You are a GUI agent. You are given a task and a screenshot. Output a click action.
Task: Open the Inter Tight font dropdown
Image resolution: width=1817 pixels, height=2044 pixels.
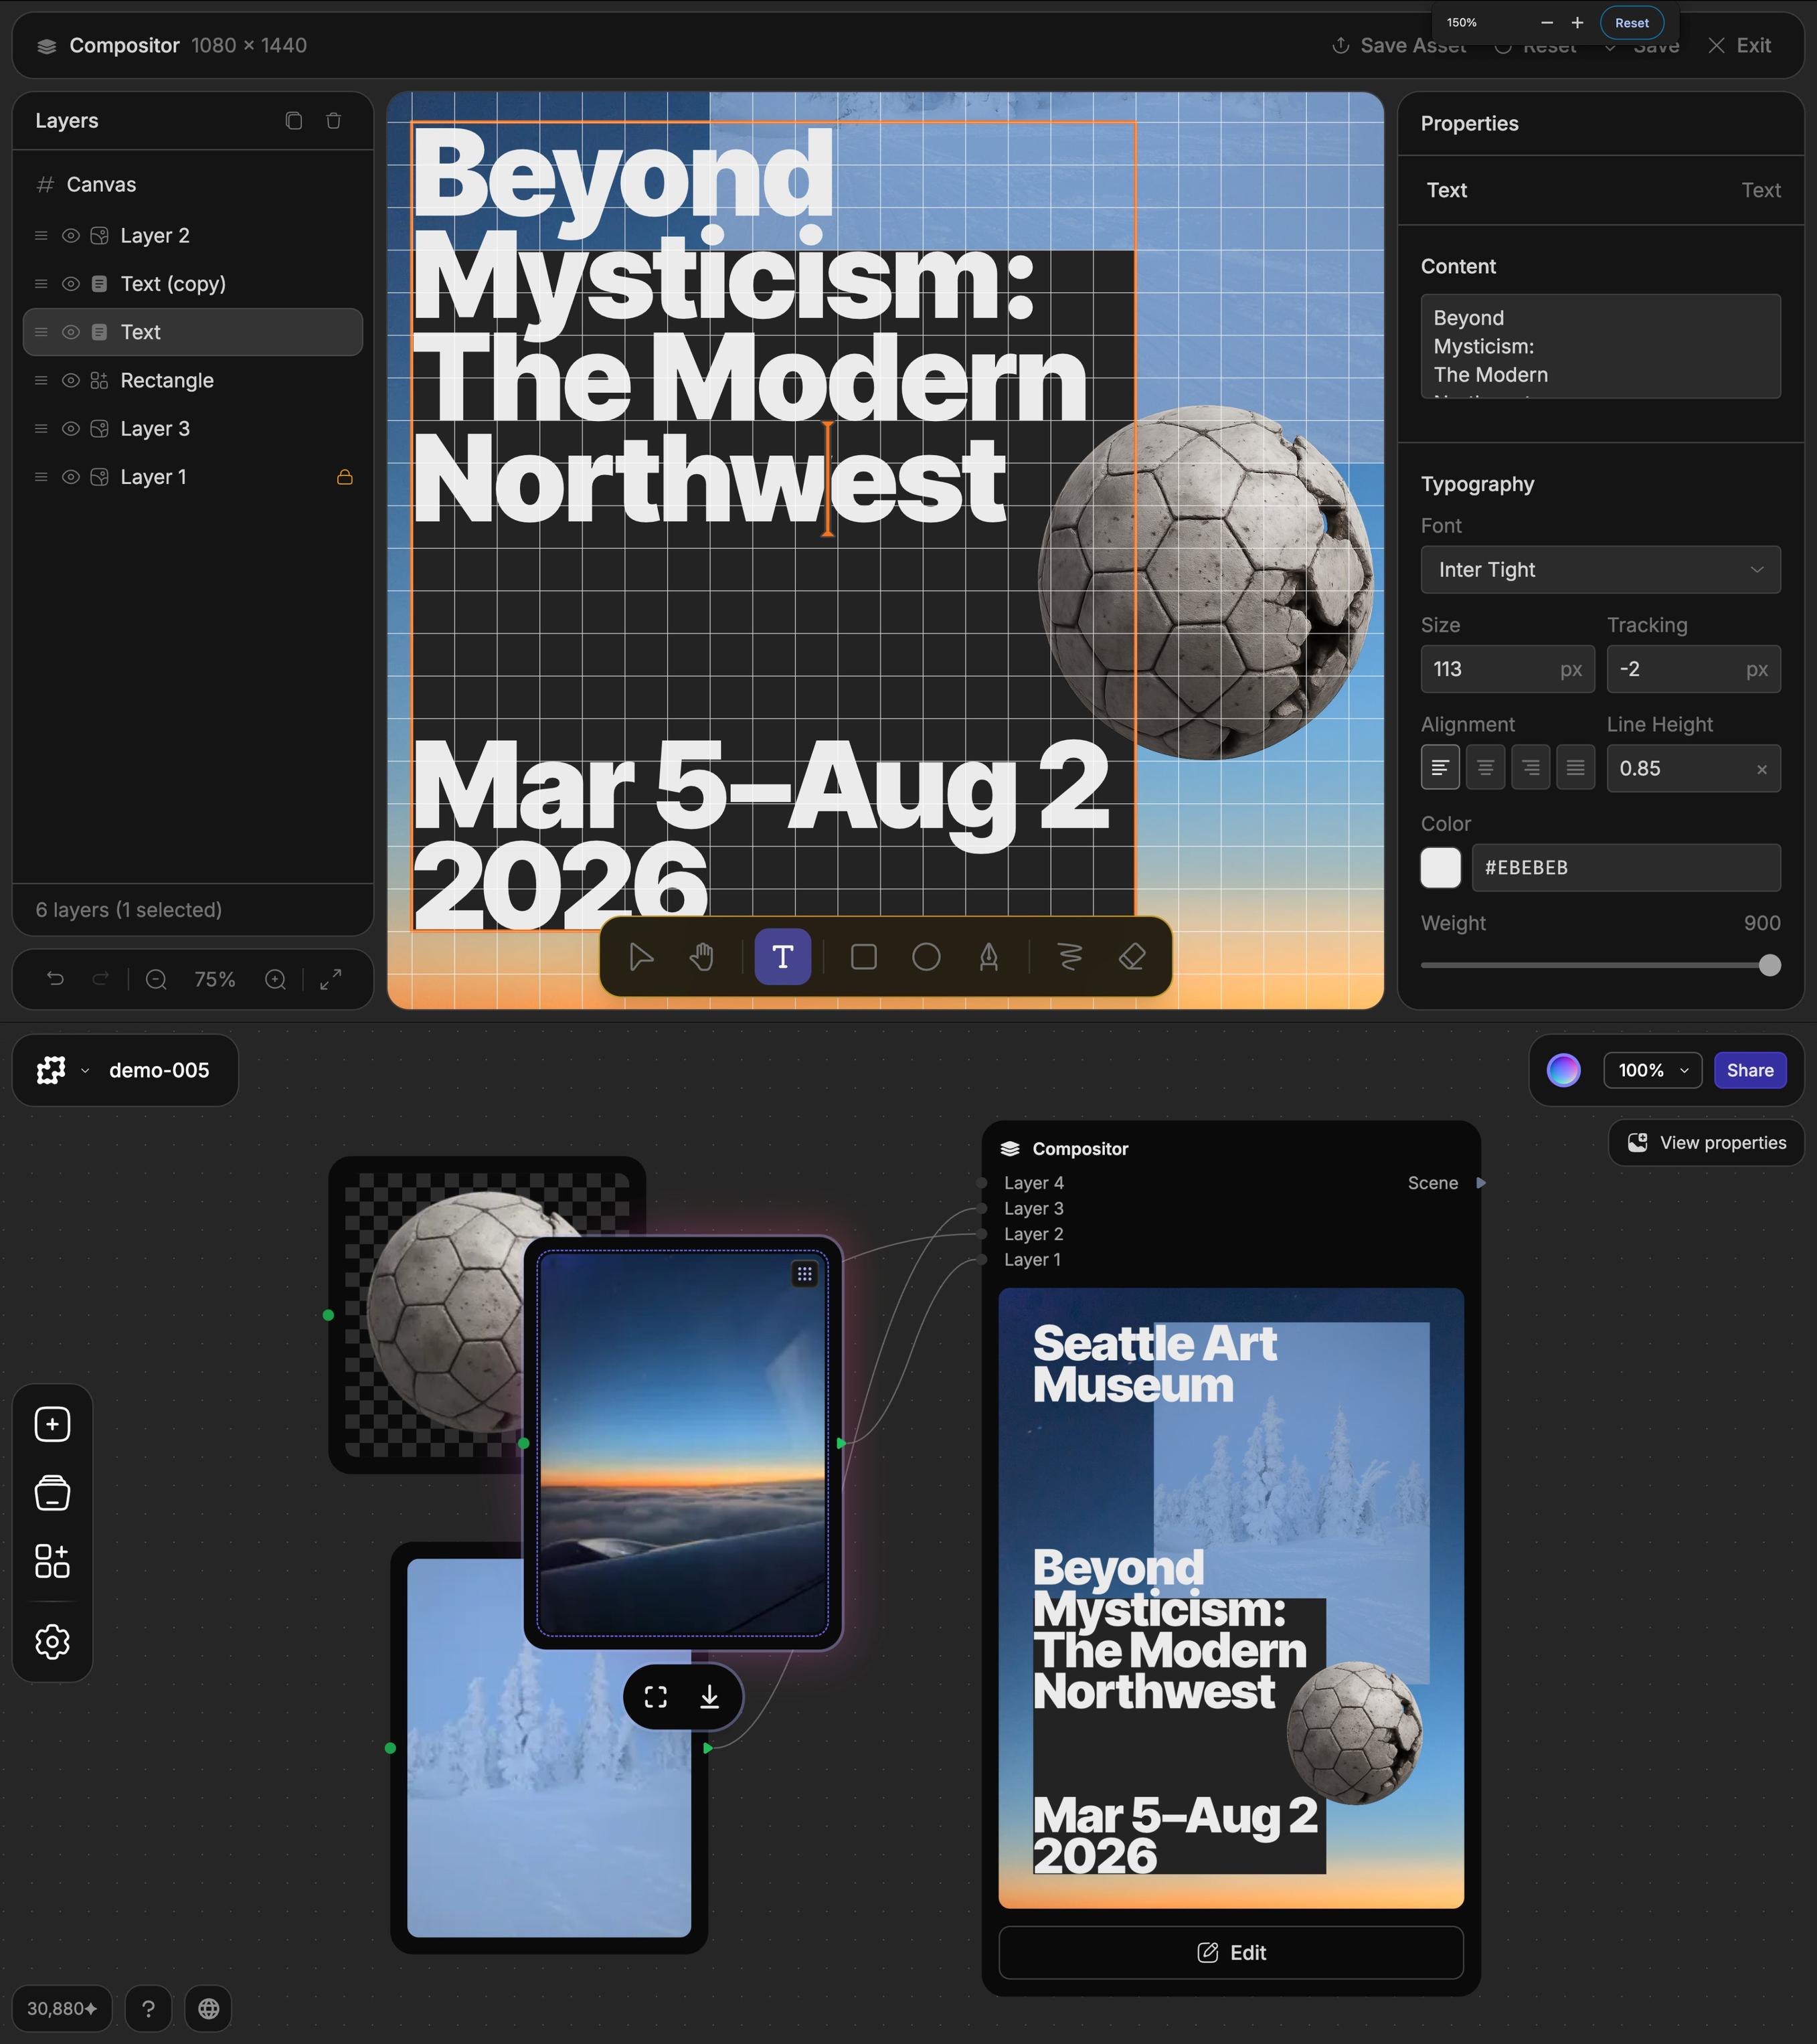tap(1600, 570)
